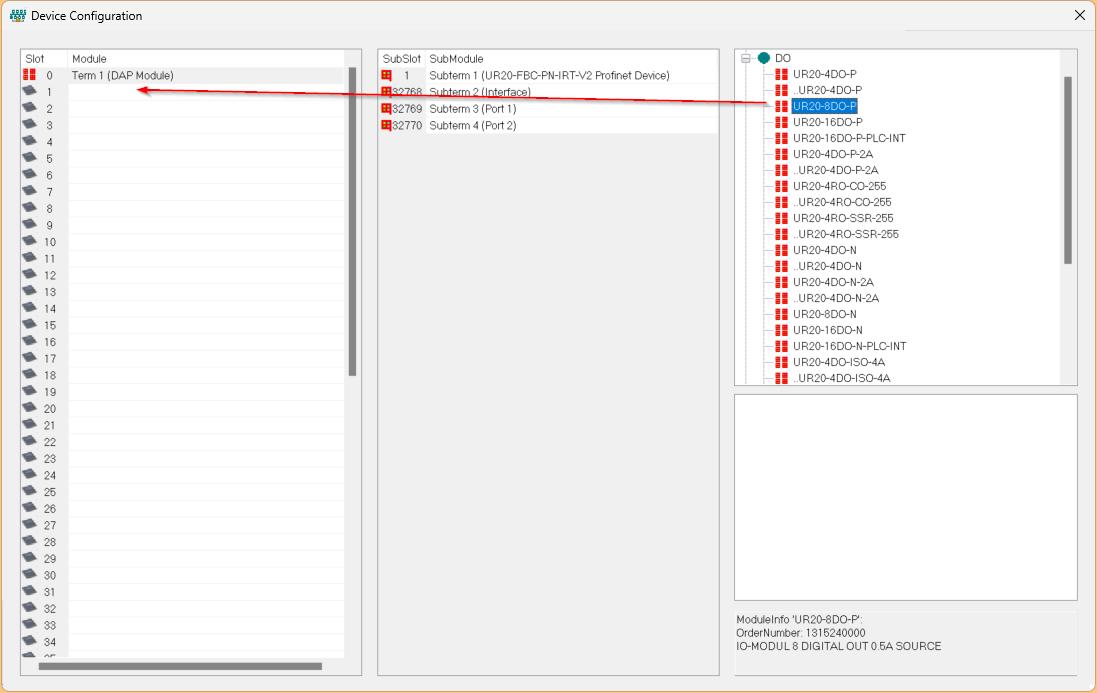Image resolution: width=1097 pixels, height=693 pixels.
Task: Select the DO category label in the tree
Action: 783,58
